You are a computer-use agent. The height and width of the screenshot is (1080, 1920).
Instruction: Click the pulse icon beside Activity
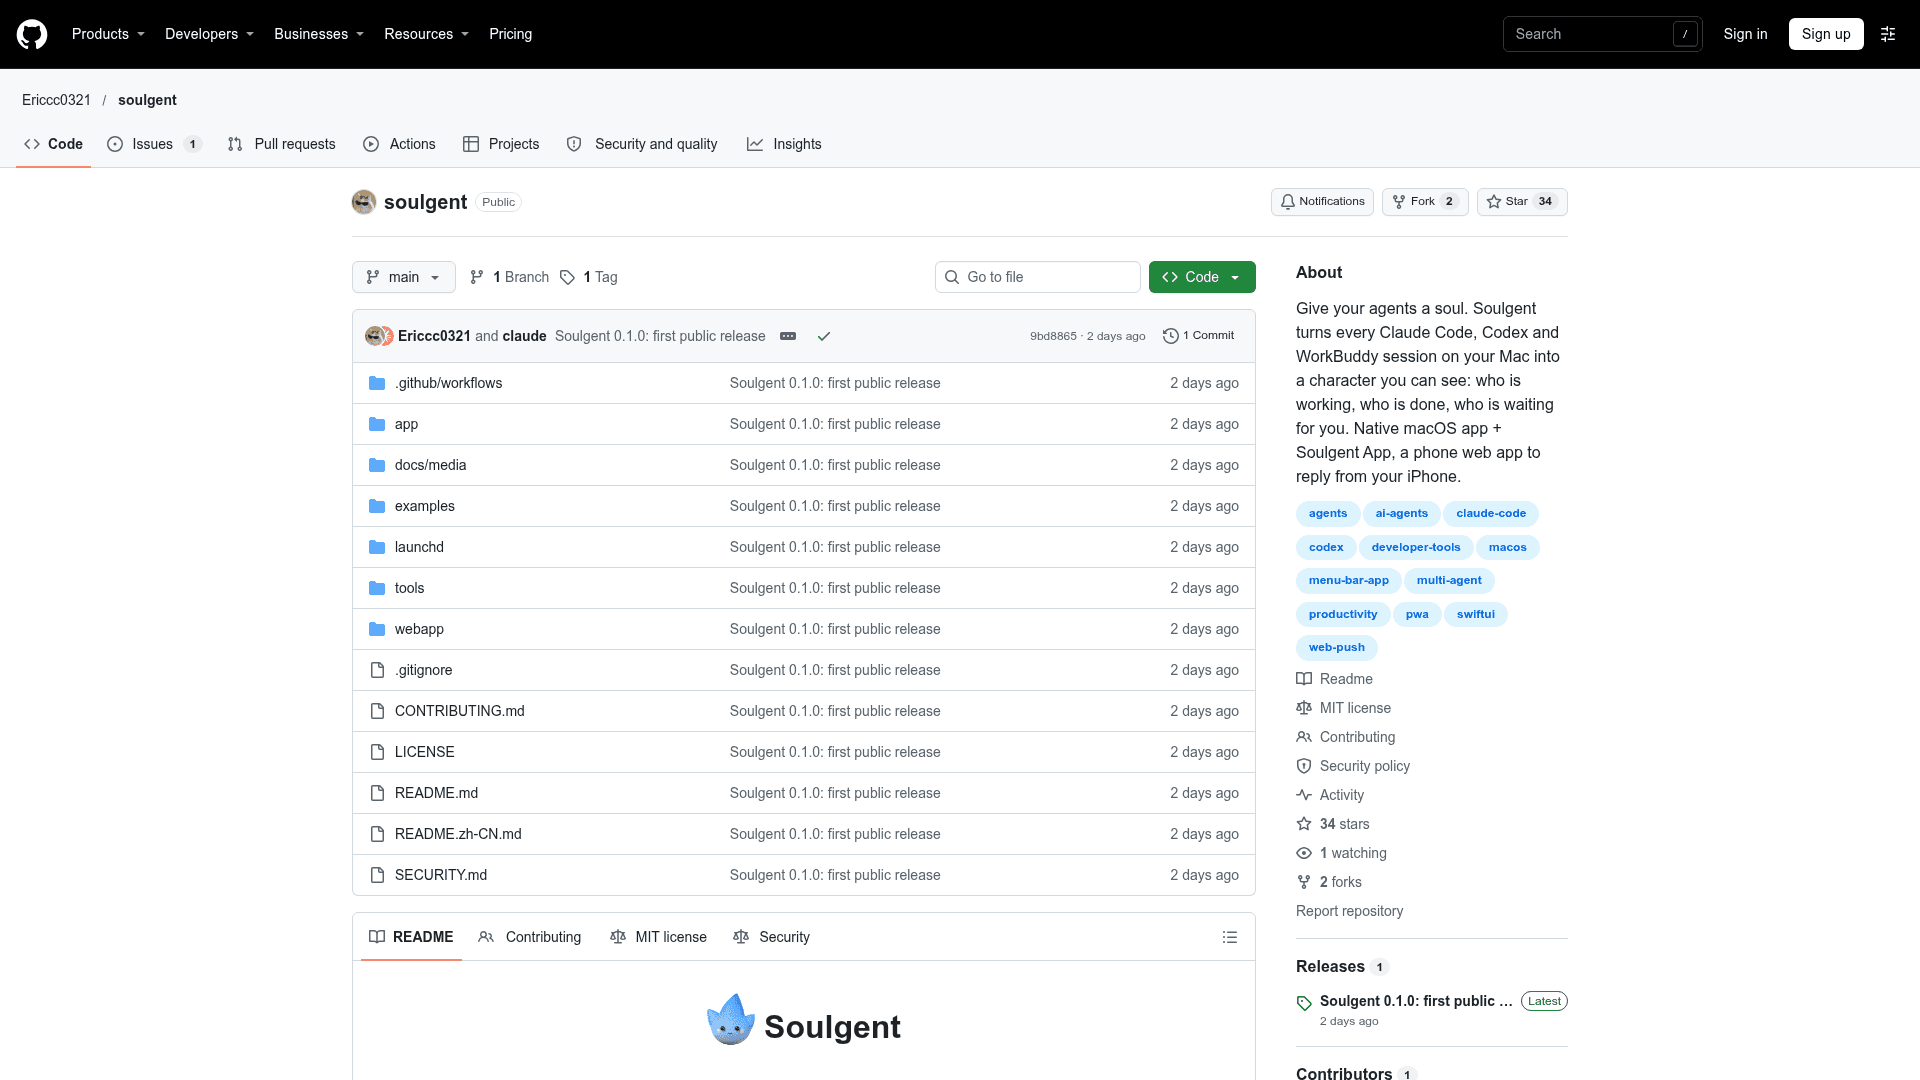[1304, 795]
